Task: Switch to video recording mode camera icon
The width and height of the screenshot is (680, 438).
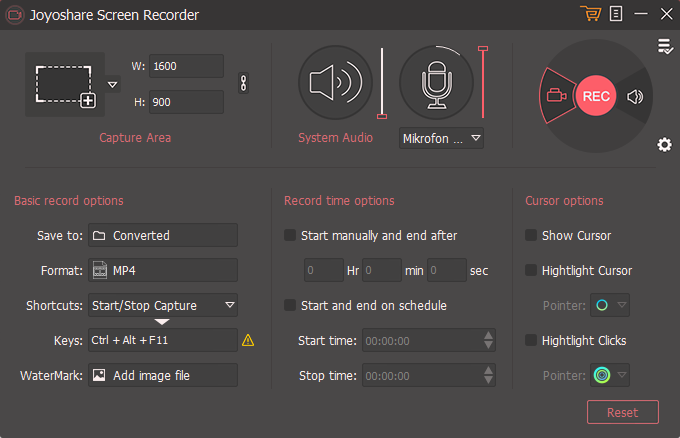Action: click(556, 95)
